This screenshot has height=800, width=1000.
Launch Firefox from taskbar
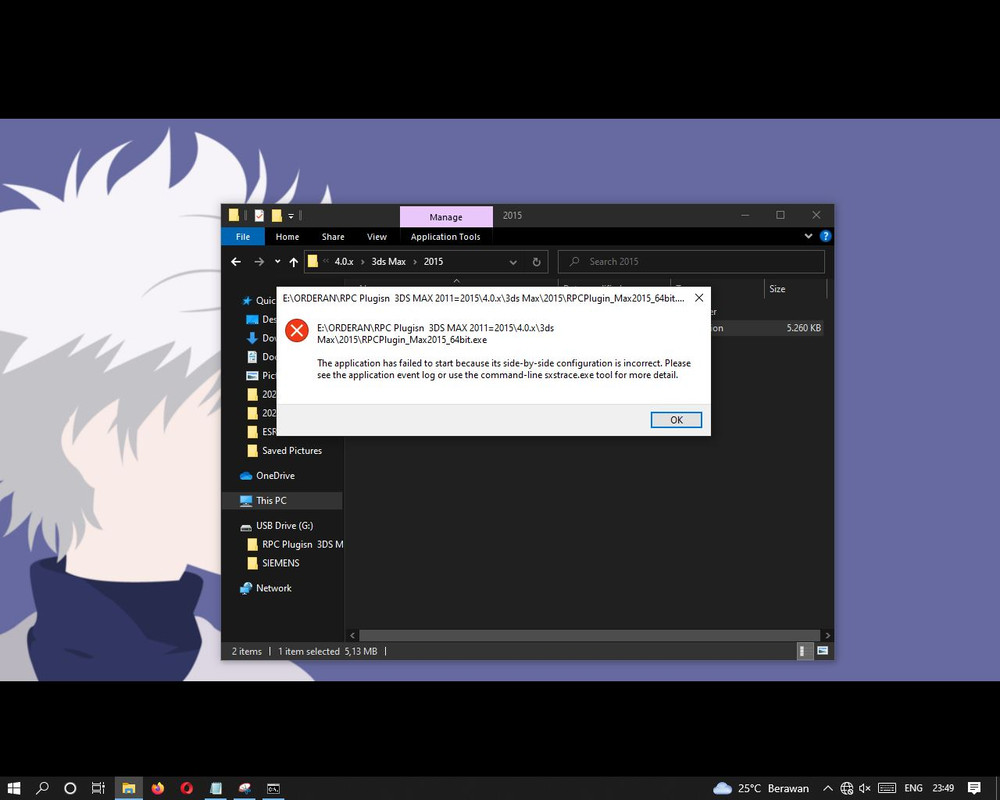[158, 788]
